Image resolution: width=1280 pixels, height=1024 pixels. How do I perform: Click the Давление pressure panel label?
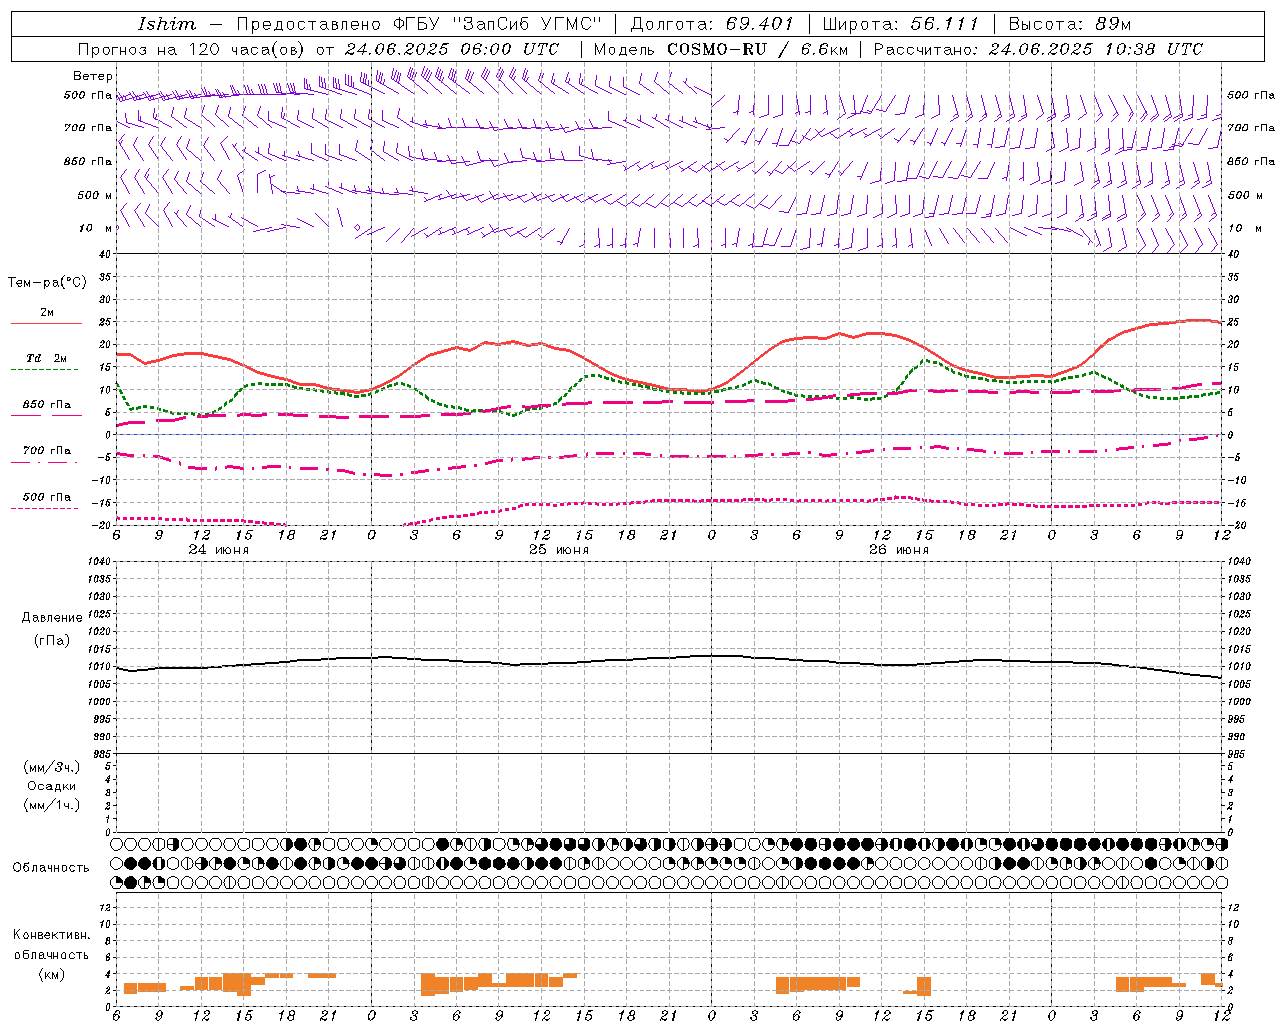point(52,618)
